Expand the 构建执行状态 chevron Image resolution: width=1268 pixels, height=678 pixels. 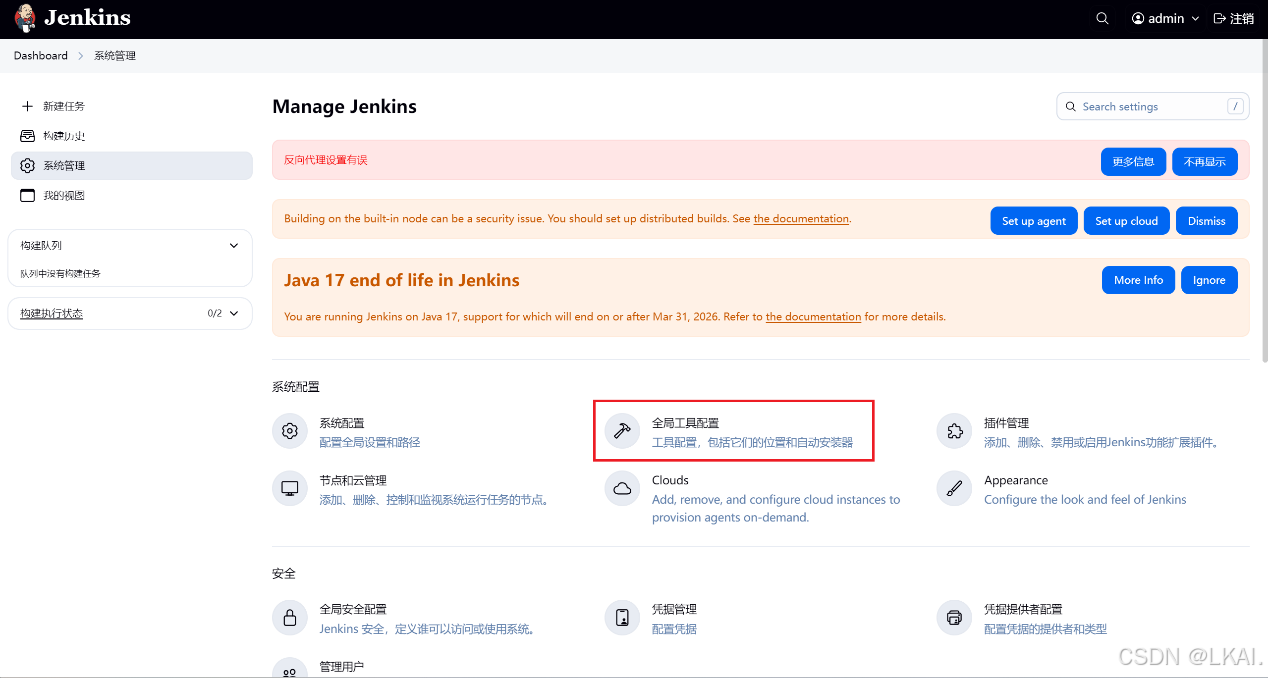(234, 313)
